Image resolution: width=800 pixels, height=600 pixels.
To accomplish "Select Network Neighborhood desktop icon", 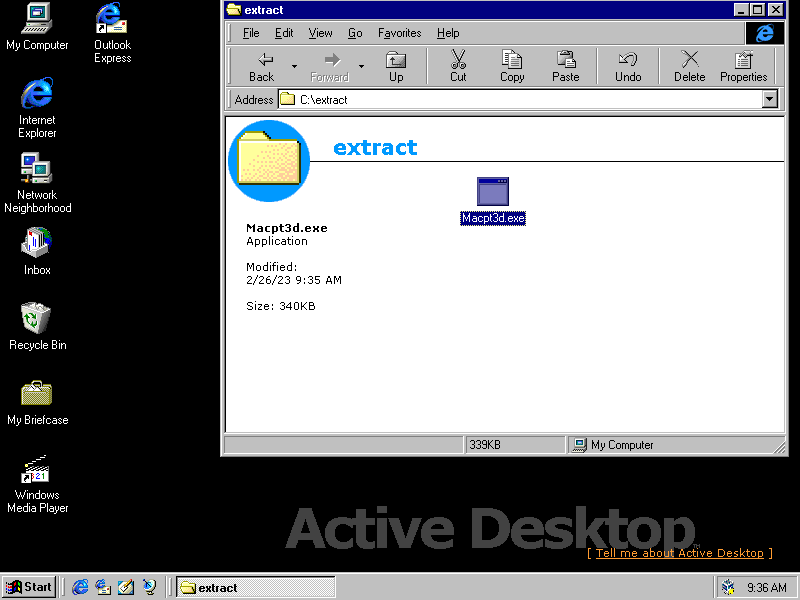I will 37,183.
